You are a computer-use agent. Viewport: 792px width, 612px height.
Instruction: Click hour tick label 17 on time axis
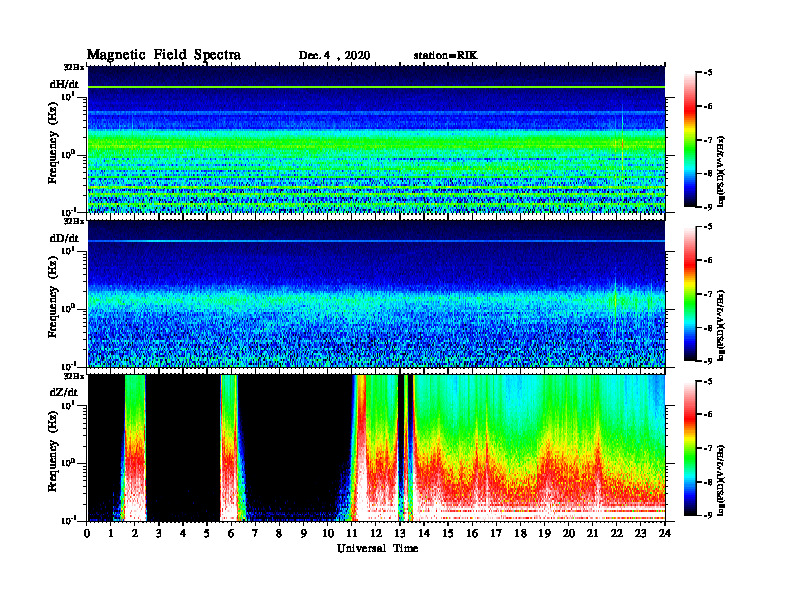point(497,534)
